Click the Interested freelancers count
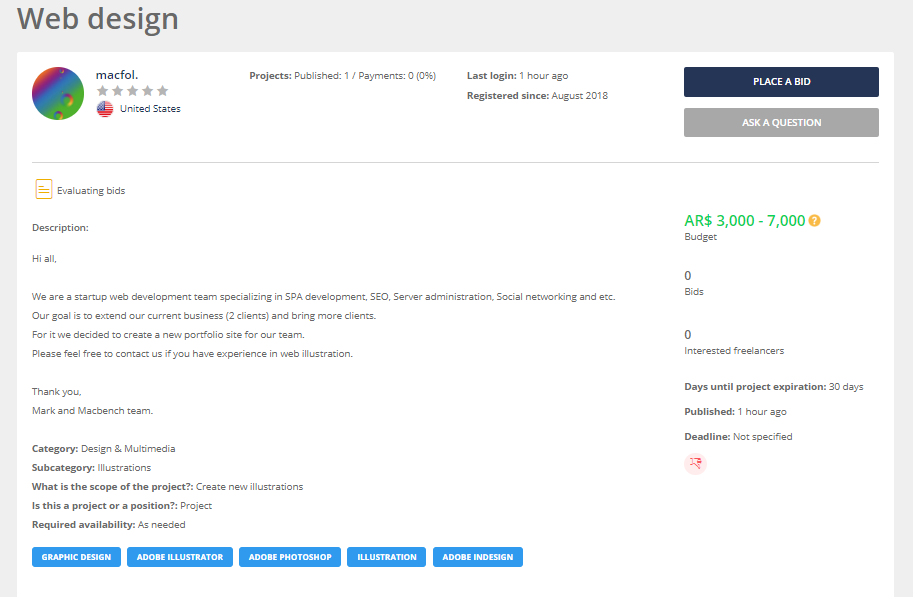Image resolution: width=913 pixels, height=597 pixels. (688, 335)
